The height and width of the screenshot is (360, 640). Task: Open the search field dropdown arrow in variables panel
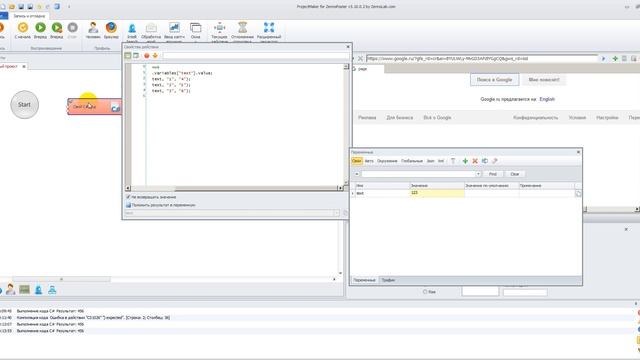[478, 174]
